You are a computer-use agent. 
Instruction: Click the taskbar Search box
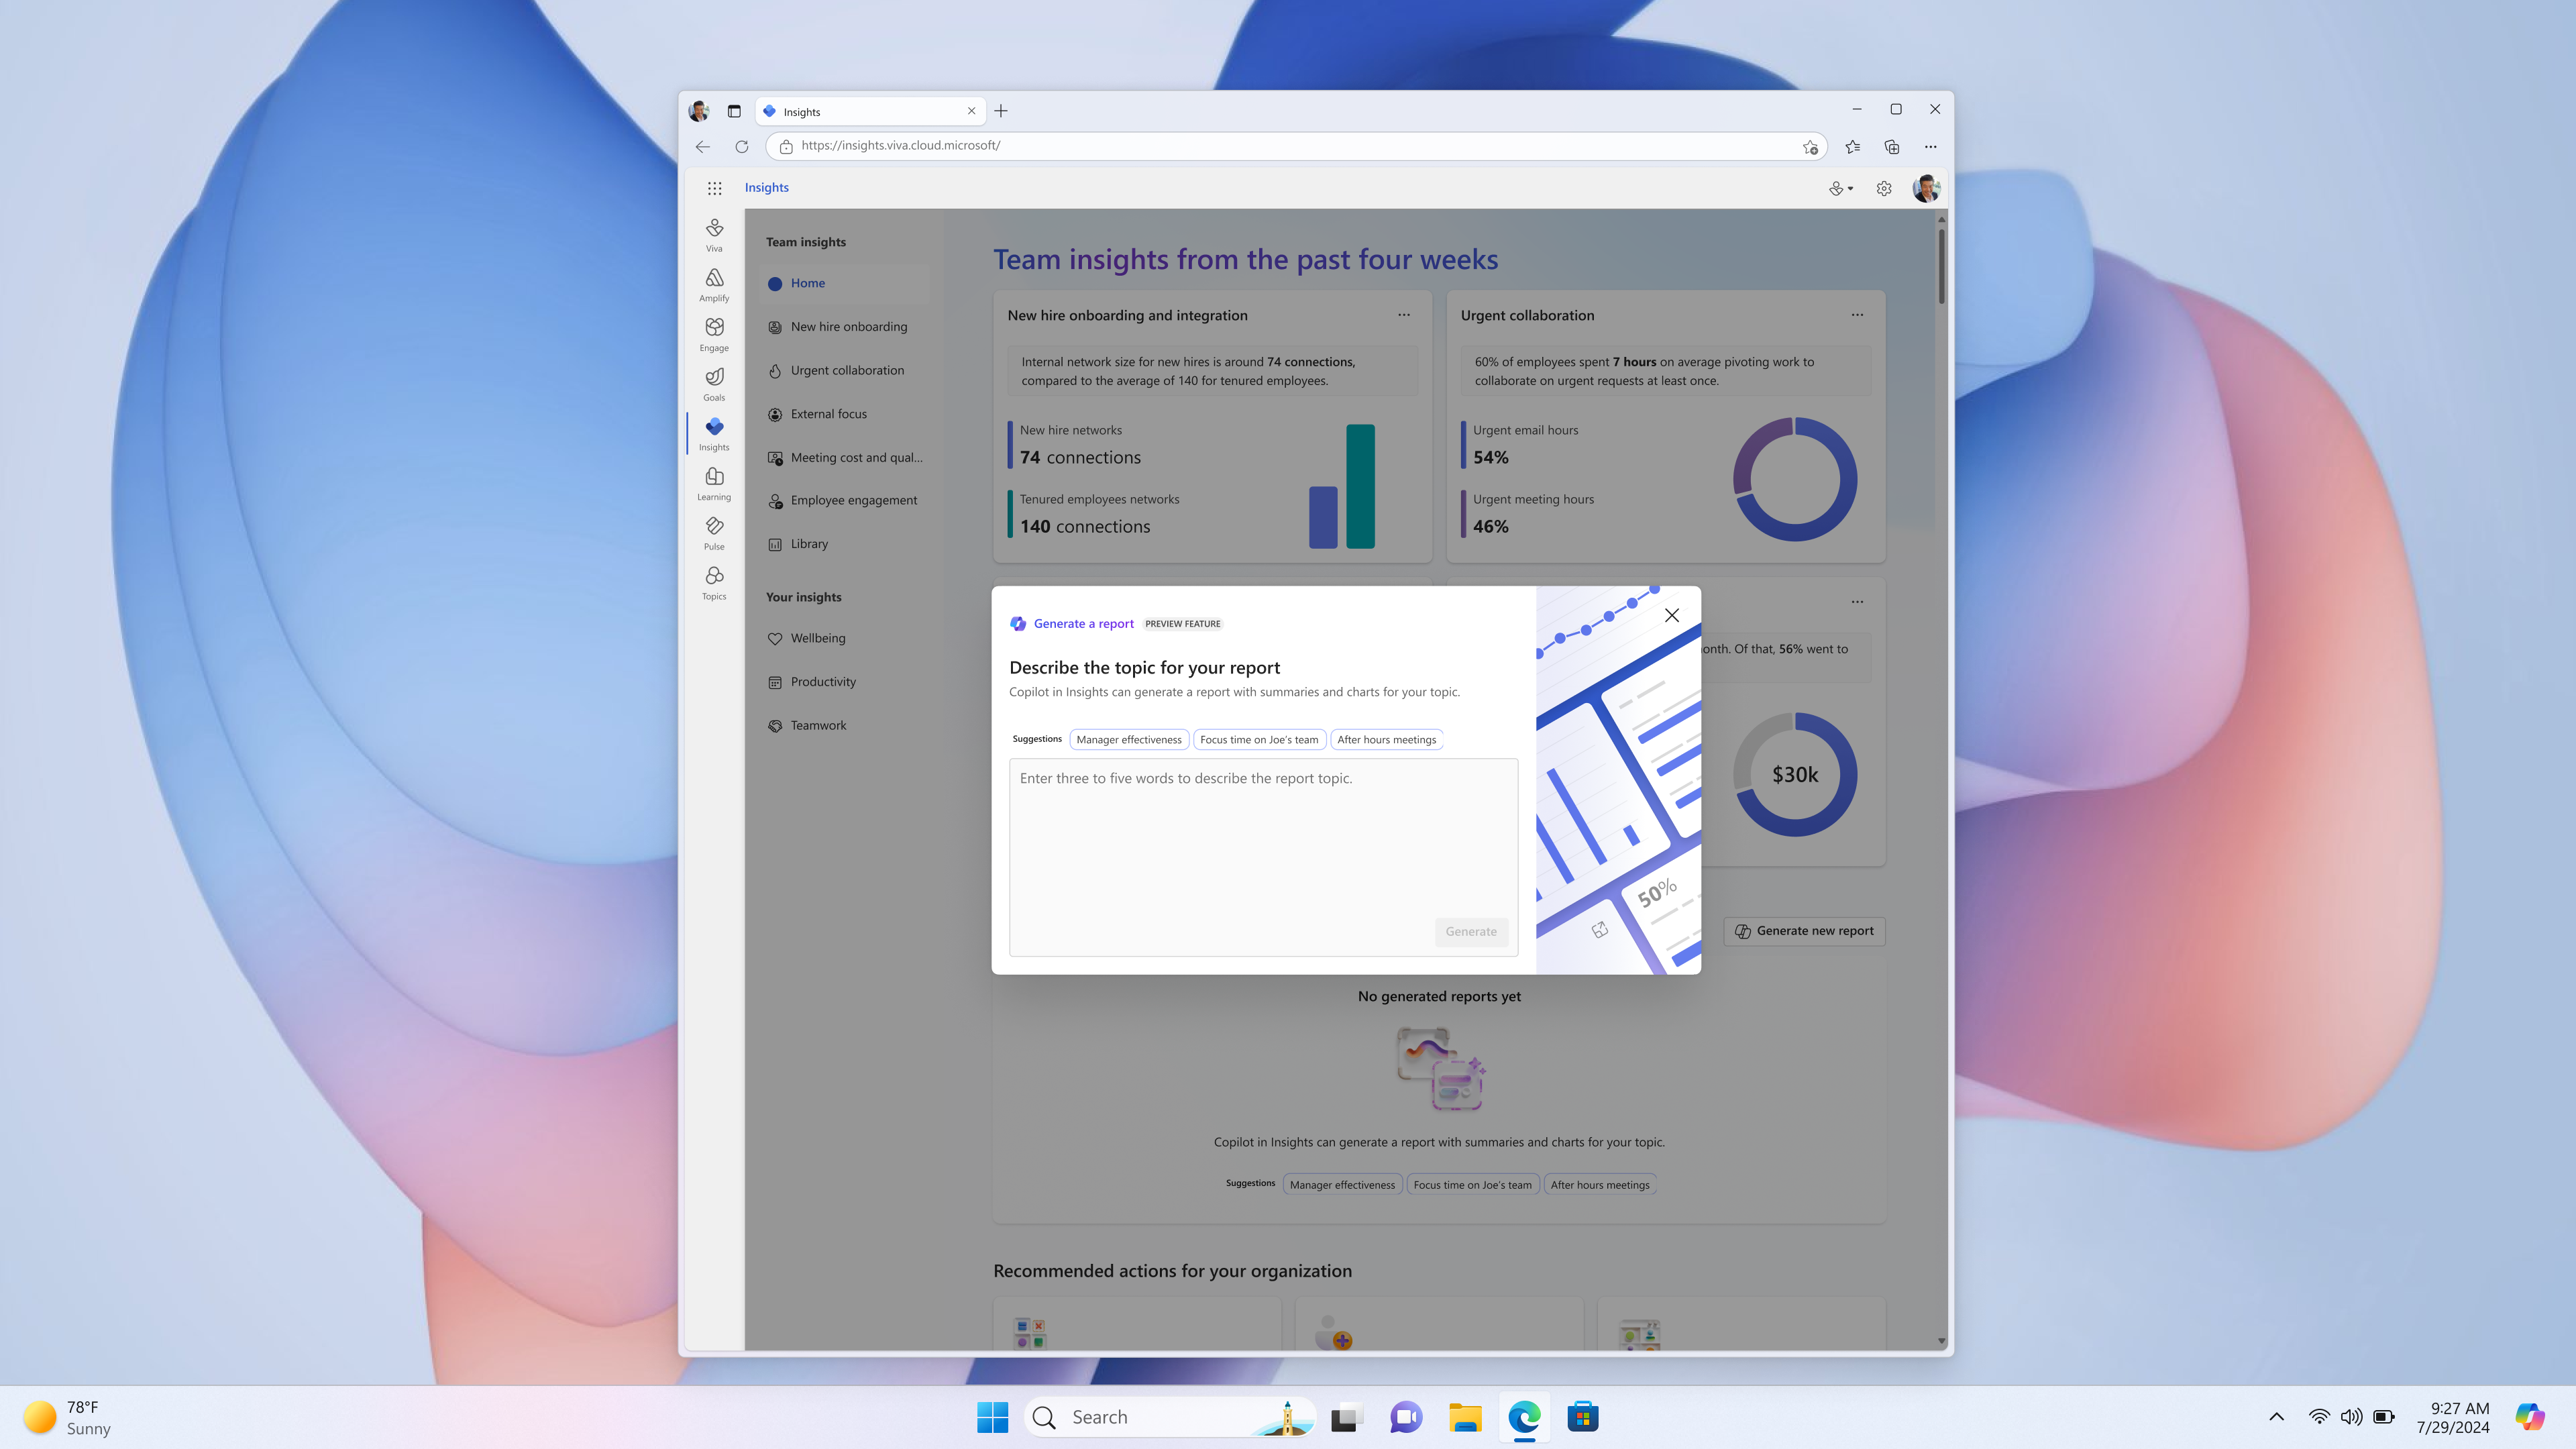tap(1170, 1417)
